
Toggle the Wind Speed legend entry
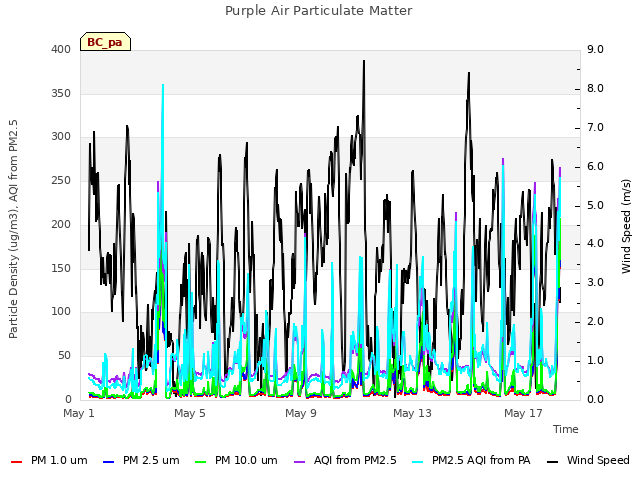[x=588, y=460]
